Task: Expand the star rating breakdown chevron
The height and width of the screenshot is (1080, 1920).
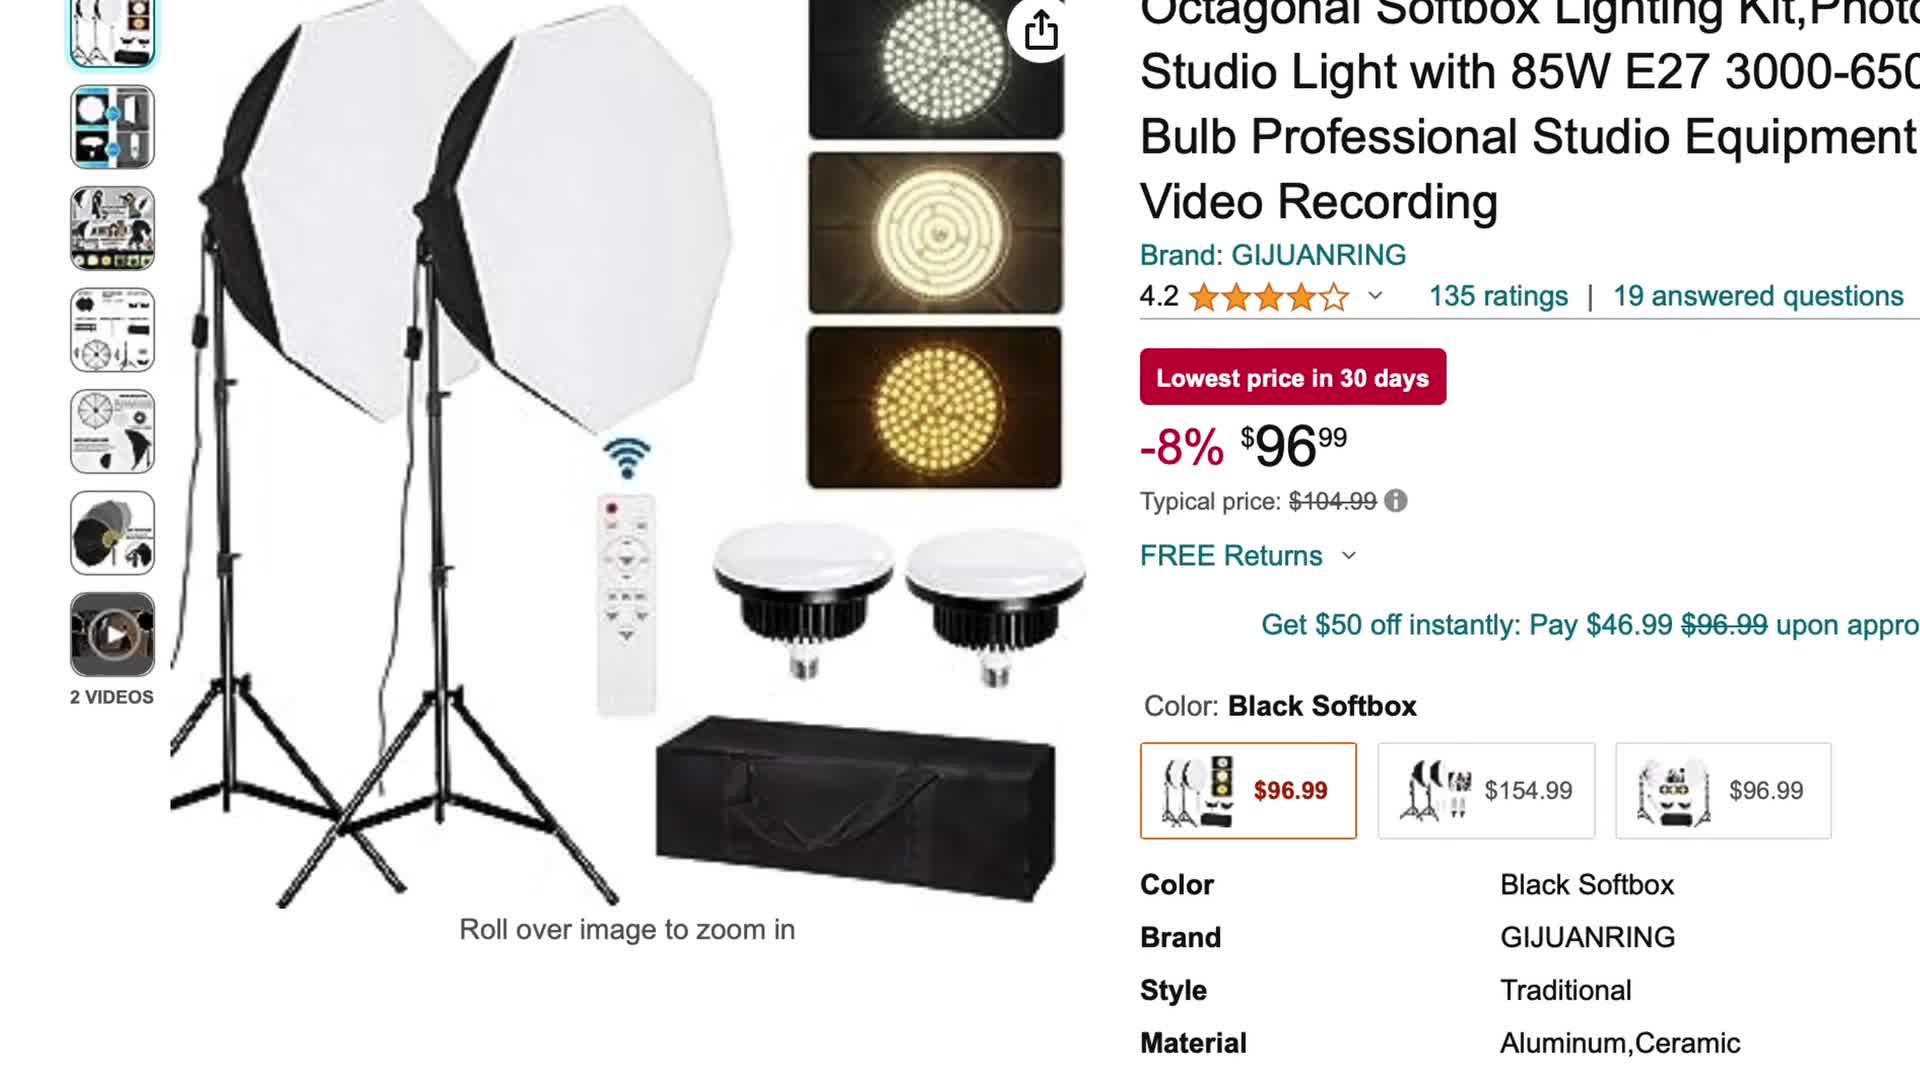Action: 1375,296
